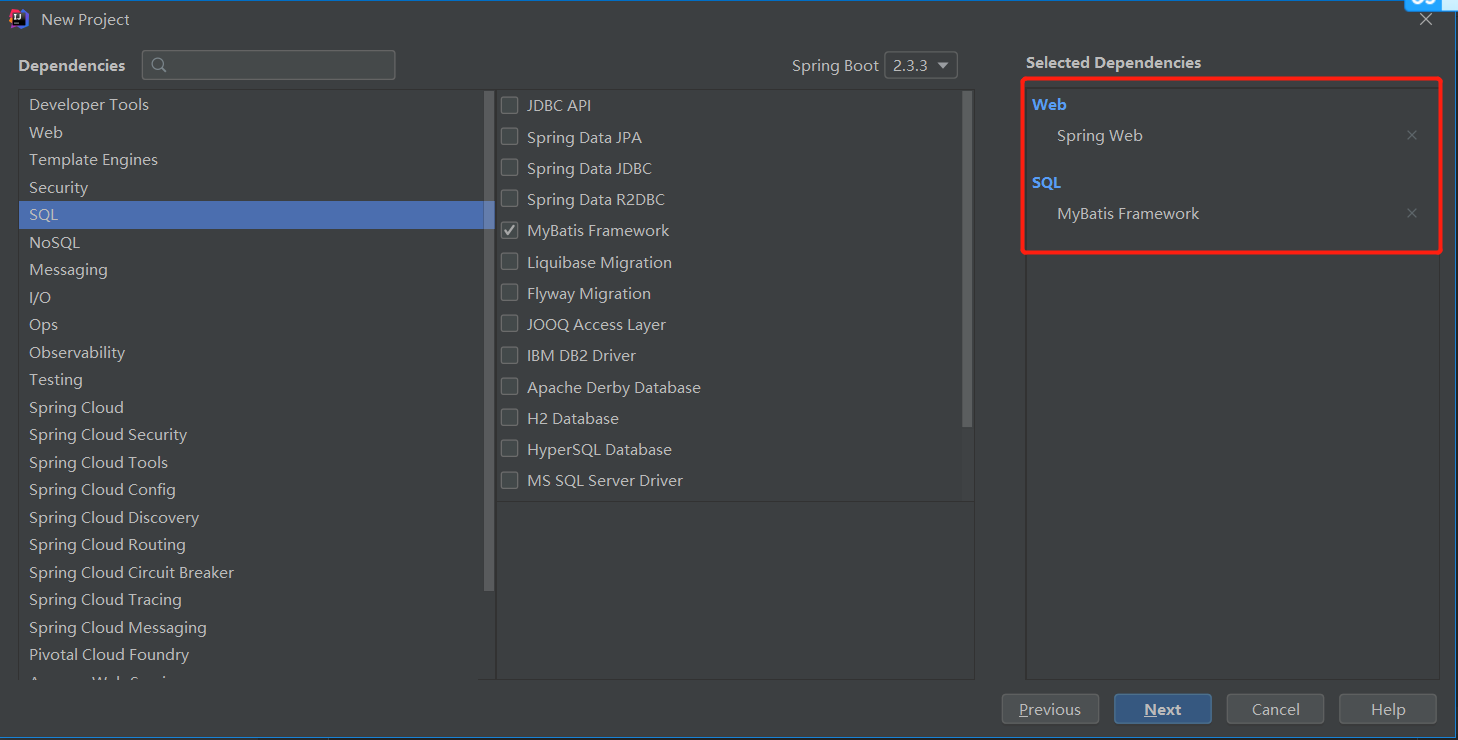Go back with the Previous button
The image size is (1458, 740).
(1050, 709)
